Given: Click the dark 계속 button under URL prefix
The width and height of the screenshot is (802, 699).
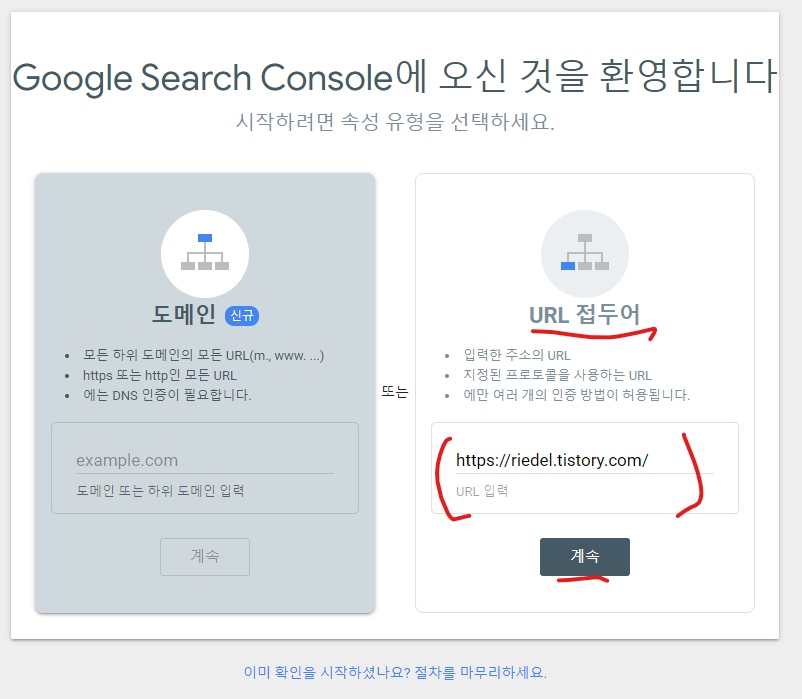Looking at the screenshot, I should coord(585,556).
